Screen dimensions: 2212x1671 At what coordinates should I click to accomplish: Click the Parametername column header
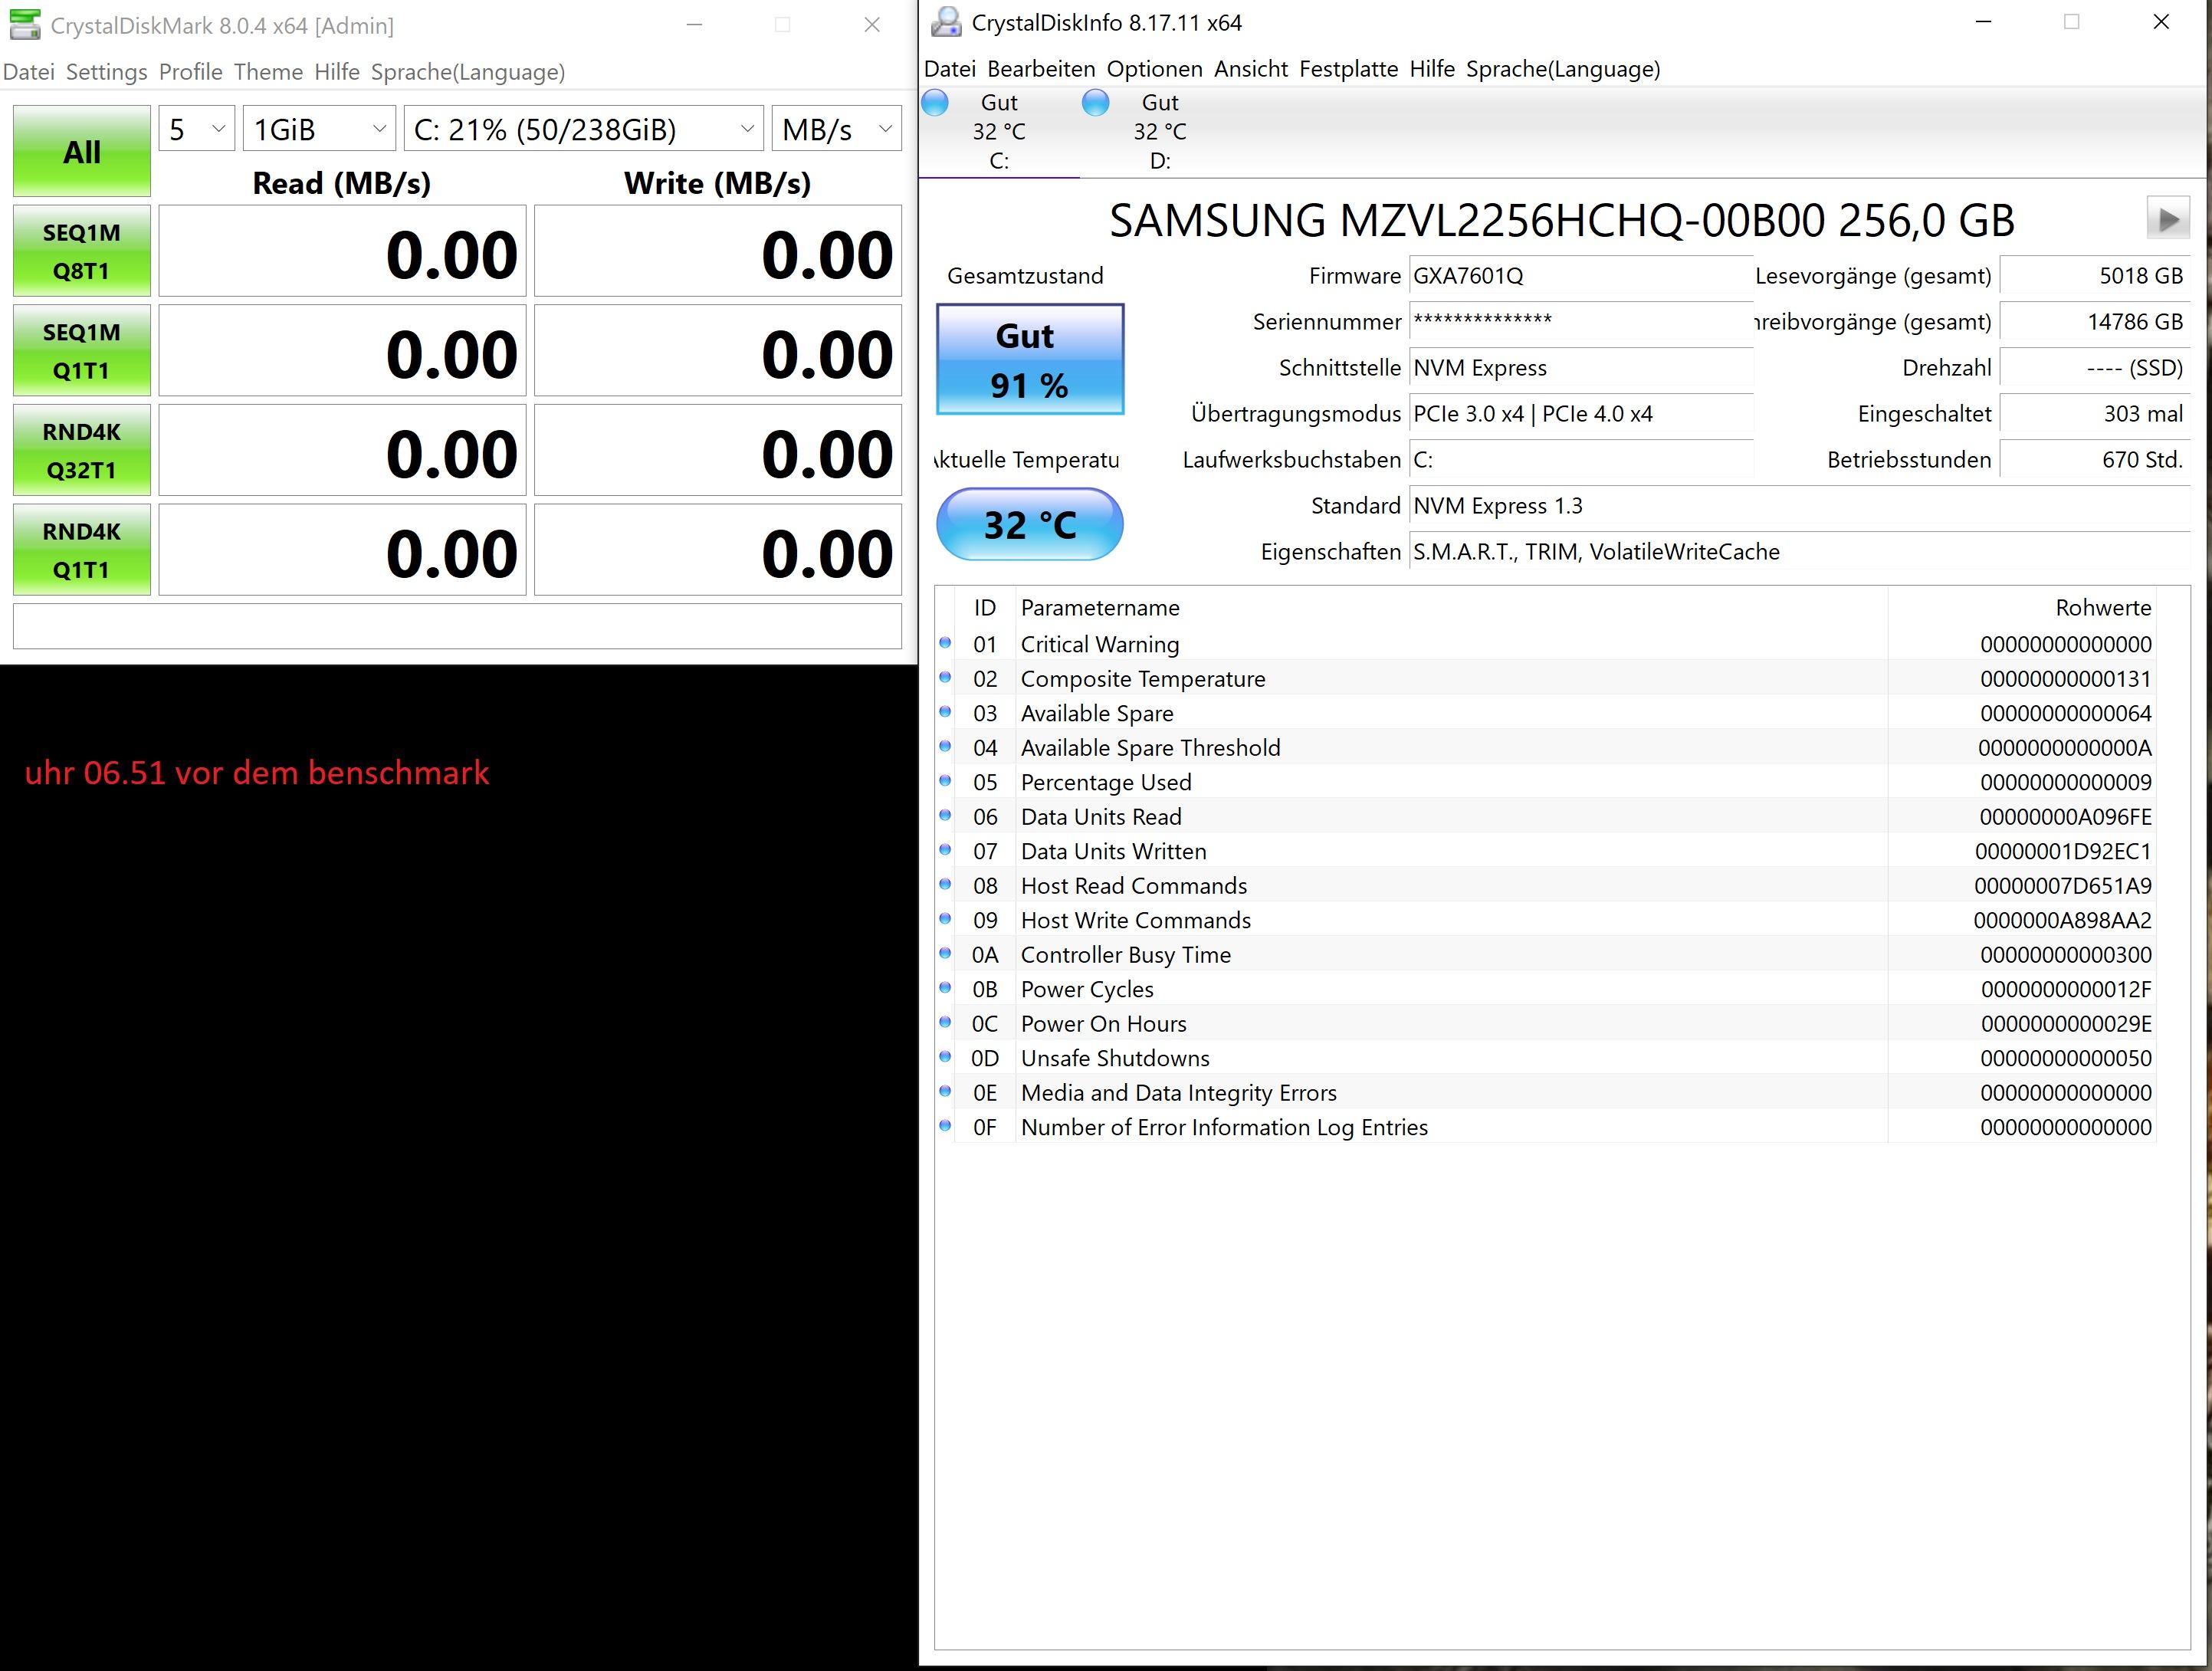(x=1451, y=608)
